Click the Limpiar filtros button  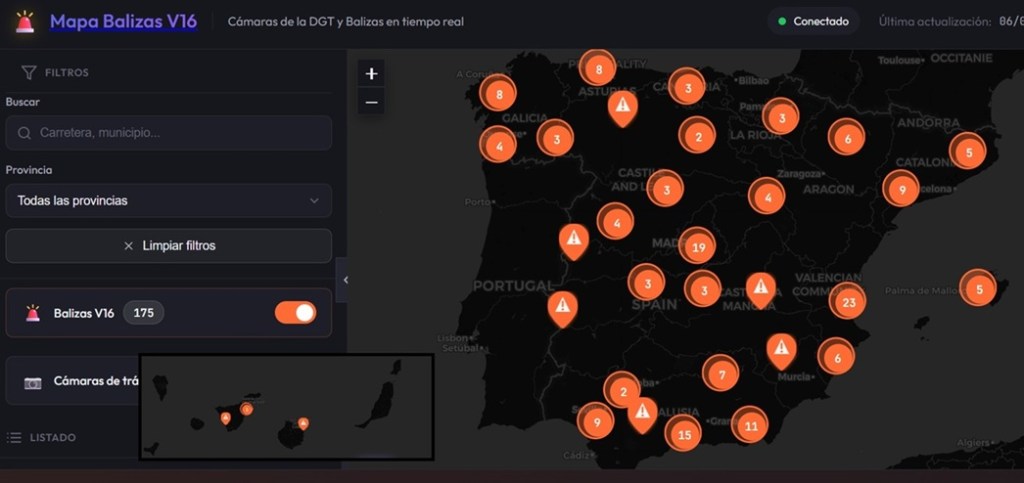[168, 246]
